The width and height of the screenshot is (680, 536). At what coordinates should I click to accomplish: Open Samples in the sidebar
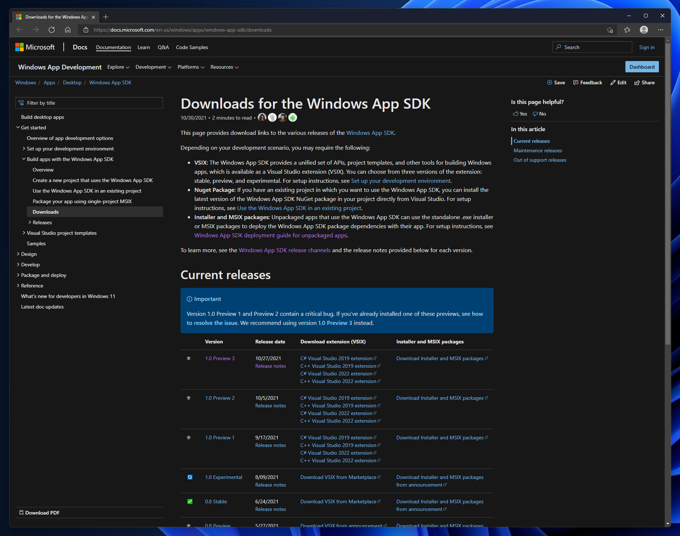36,243
